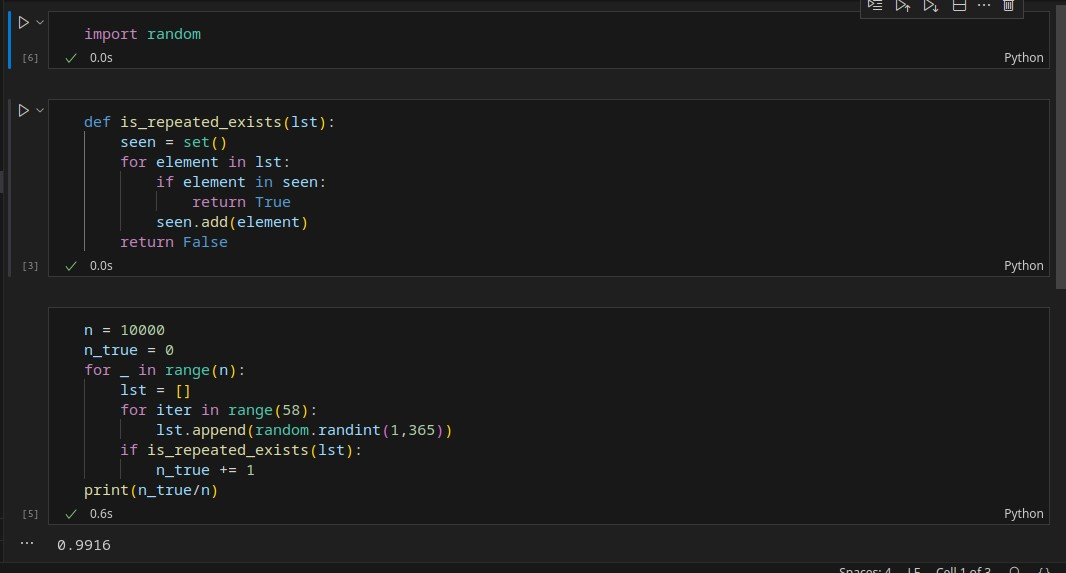Click the print(n_true/n) line
1066x573 pixels.
point(151,490)
